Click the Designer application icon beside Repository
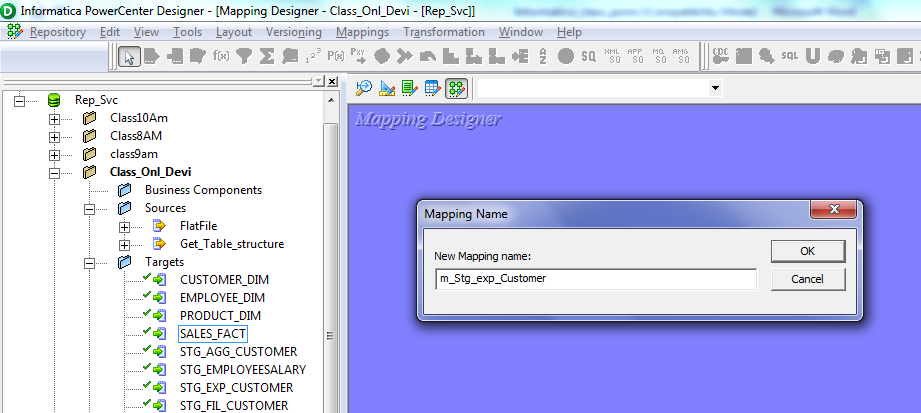The image size is (921, 413). [15, 32]
